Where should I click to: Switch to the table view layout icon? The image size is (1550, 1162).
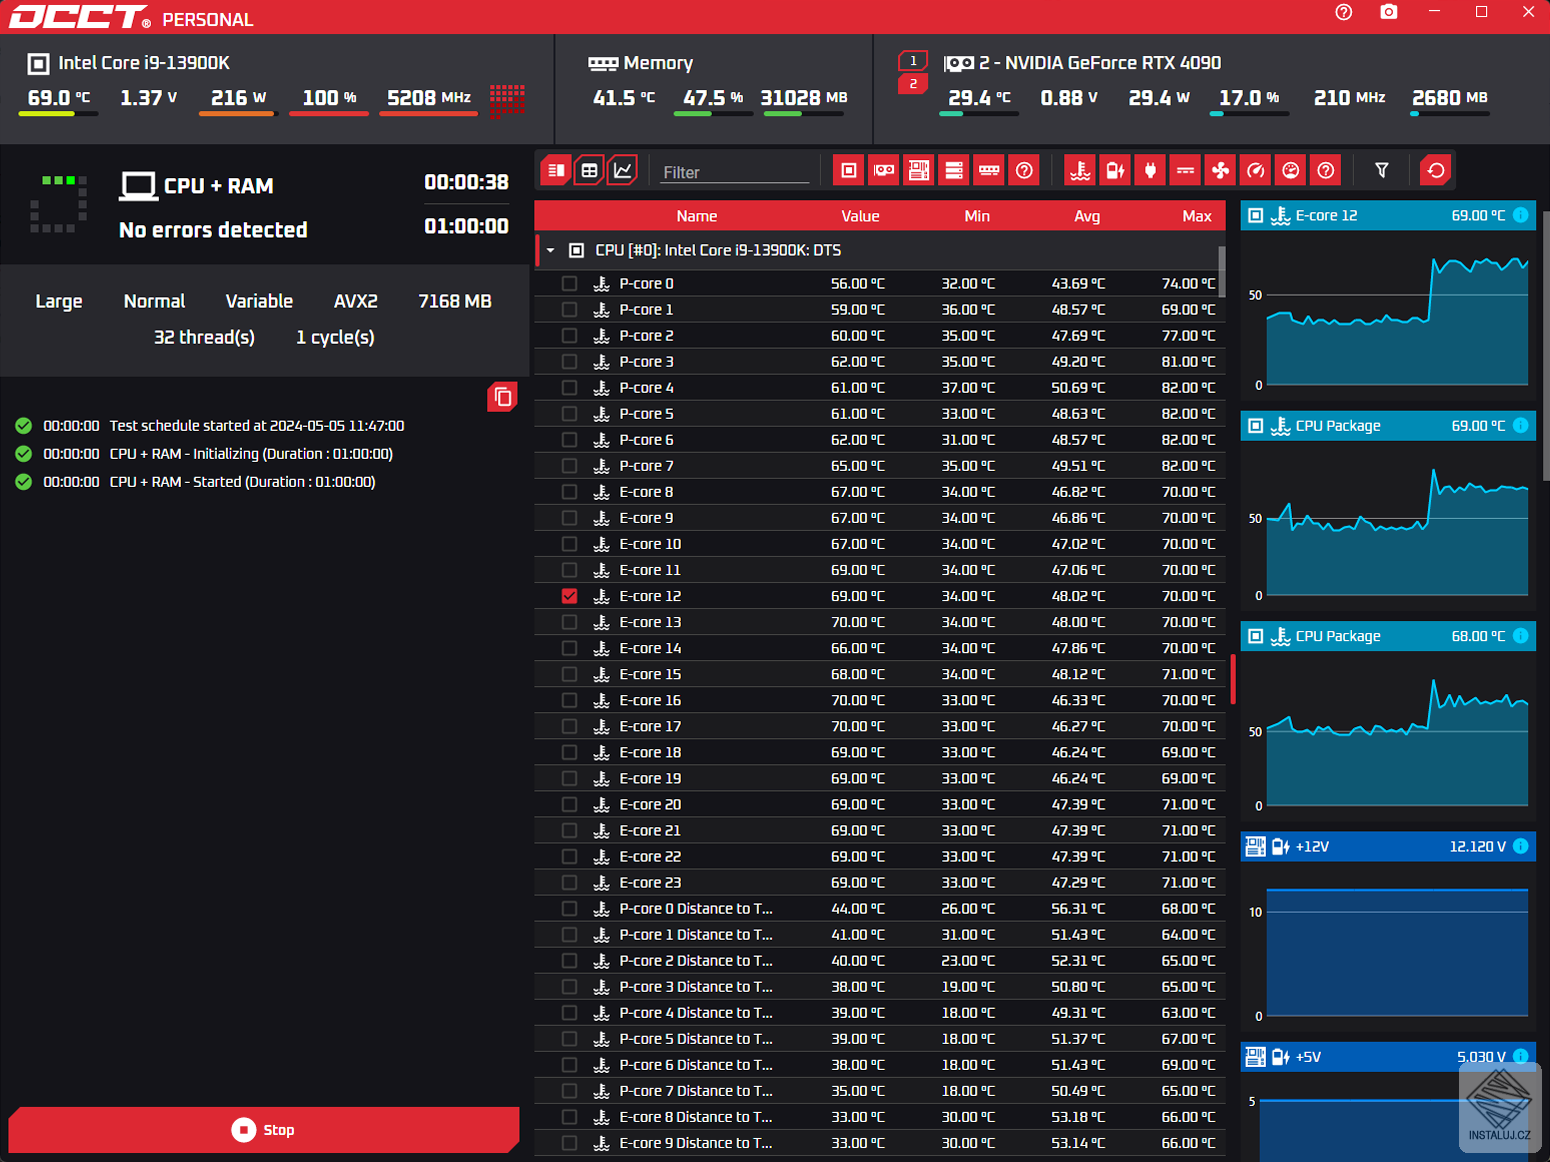click(590, 170)
